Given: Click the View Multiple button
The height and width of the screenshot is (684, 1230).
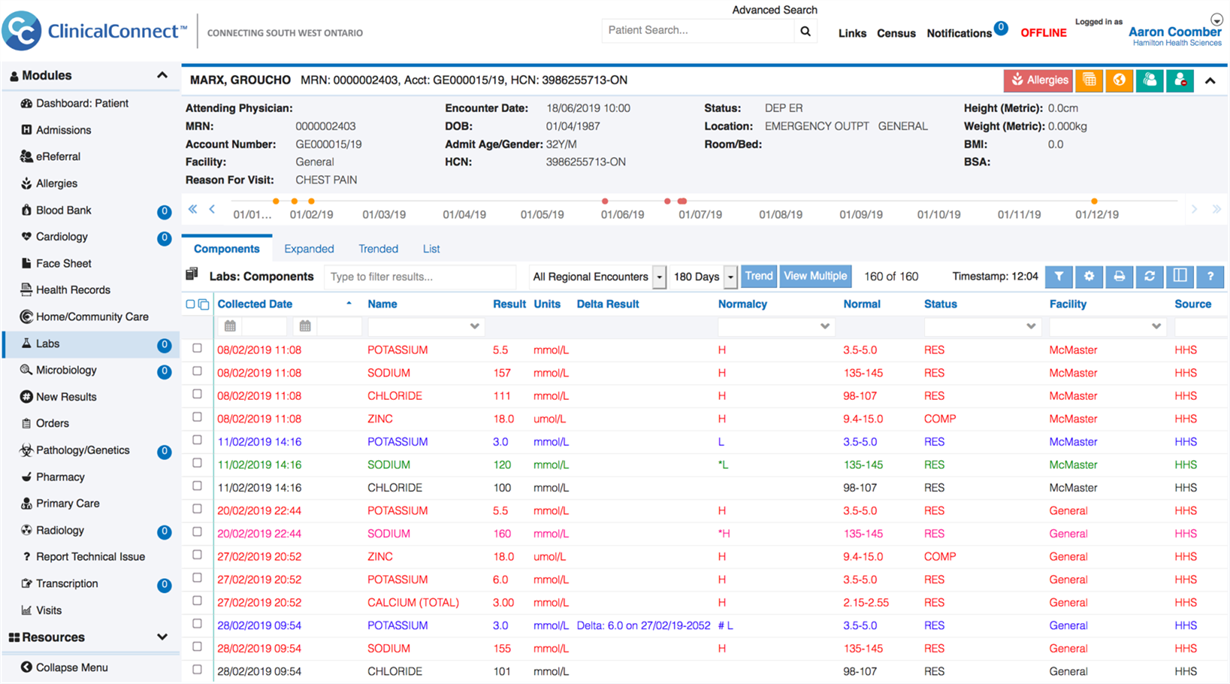Looking at the screenshot, I should coord(815,276).
